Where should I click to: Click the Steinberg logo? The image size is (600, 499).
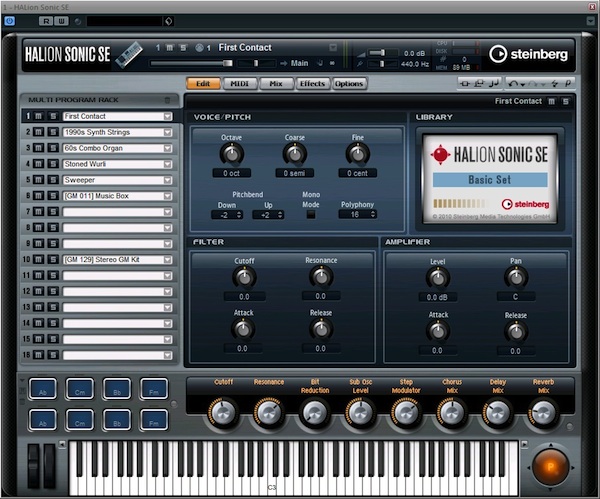click(528, 54)
